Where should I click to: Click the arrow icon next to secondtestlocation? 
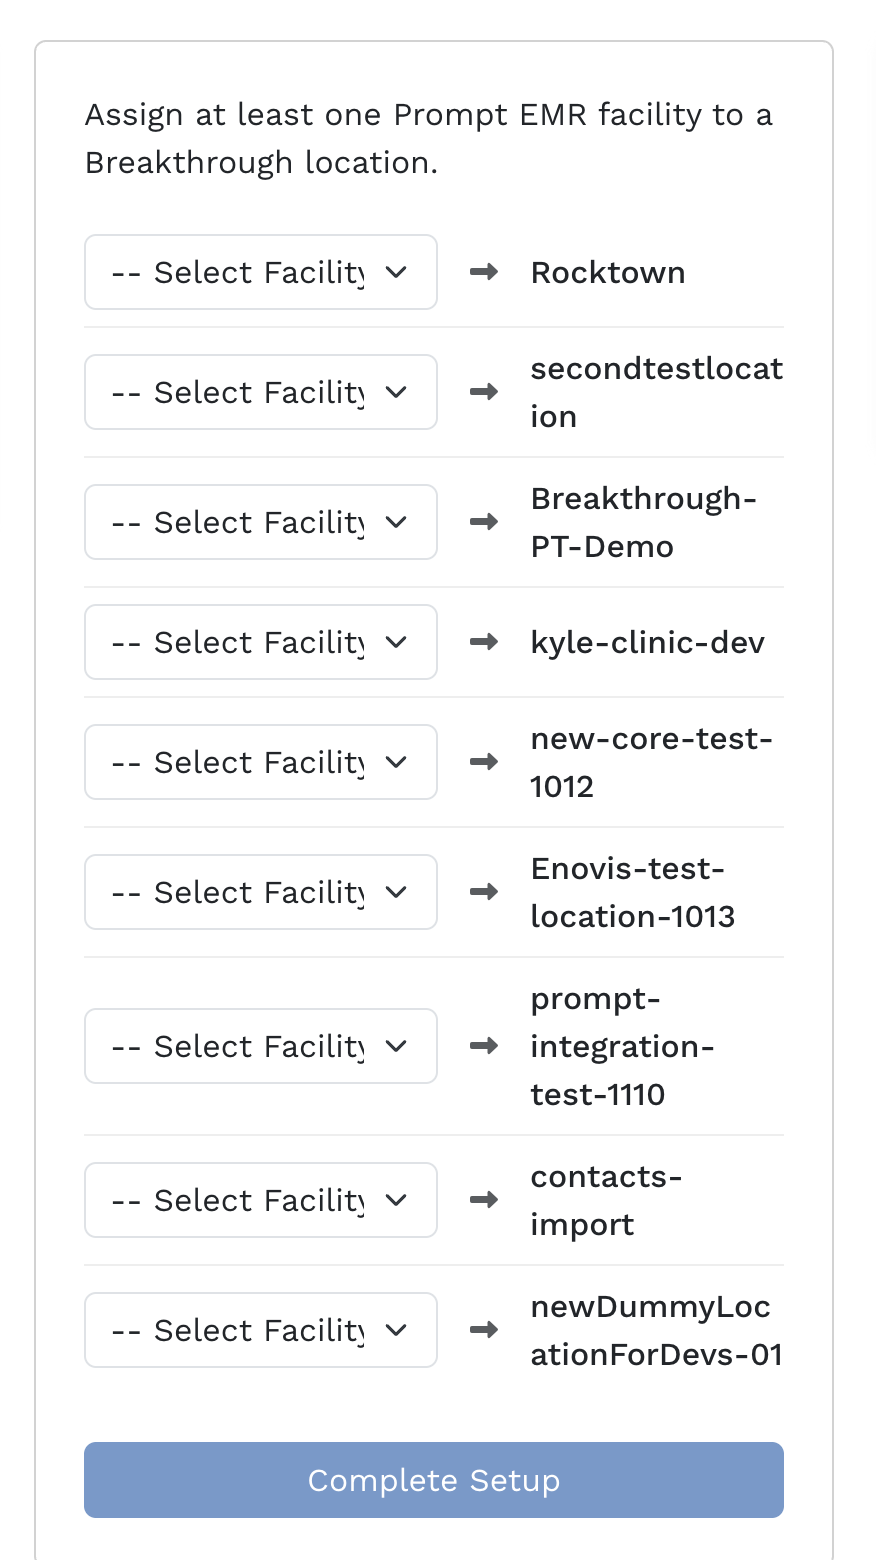click(x=484, y=392)
